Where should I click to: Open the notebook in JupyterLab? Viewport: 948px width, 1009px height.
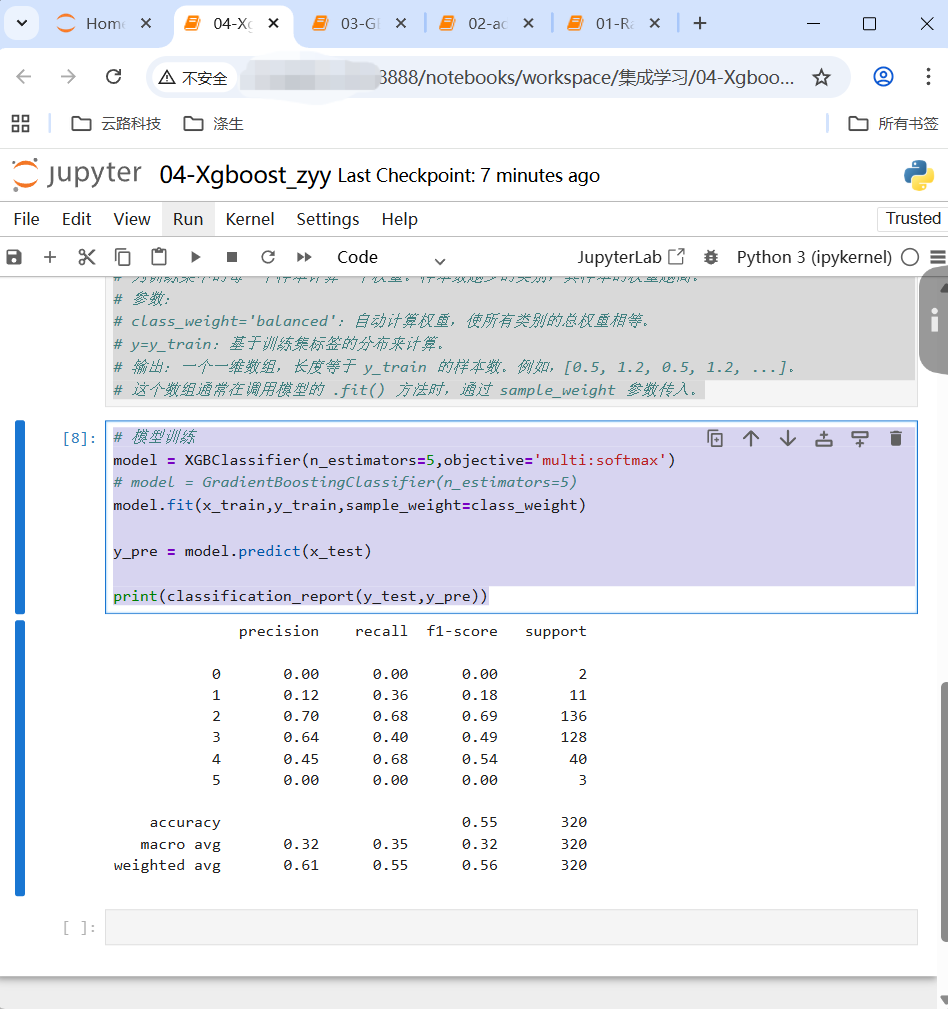[631, 257]
